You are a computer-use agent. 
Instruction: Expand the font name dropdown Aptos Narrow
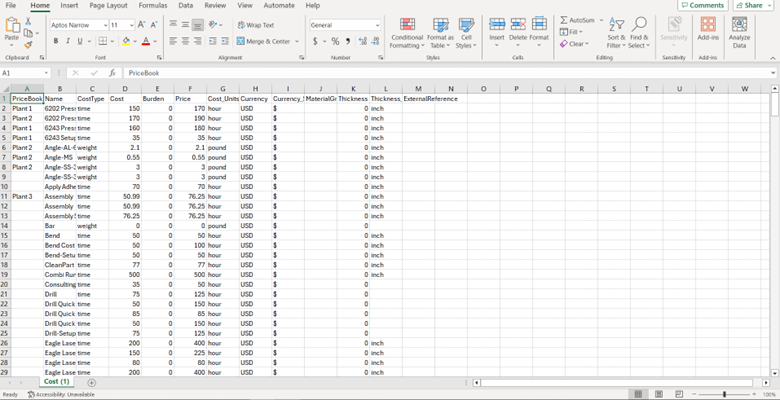tap(102, 25)
